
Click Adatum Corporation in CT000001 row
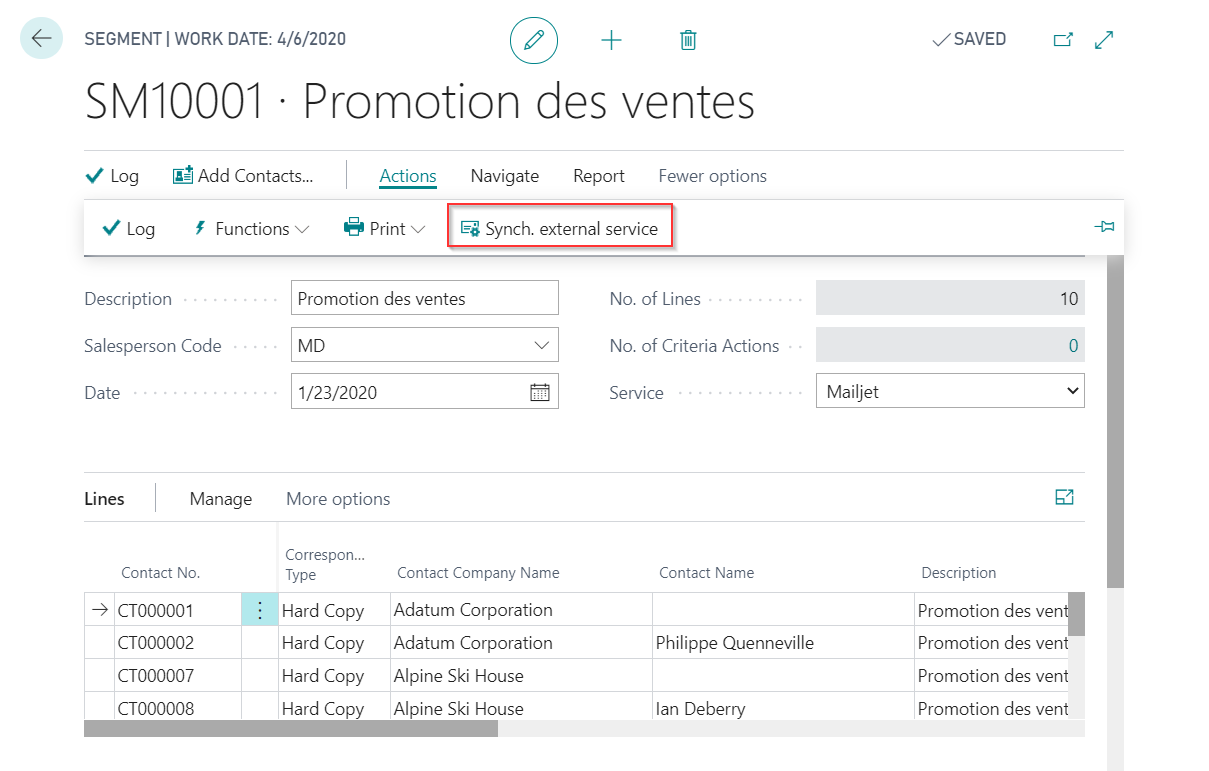(x=473, y=610)
